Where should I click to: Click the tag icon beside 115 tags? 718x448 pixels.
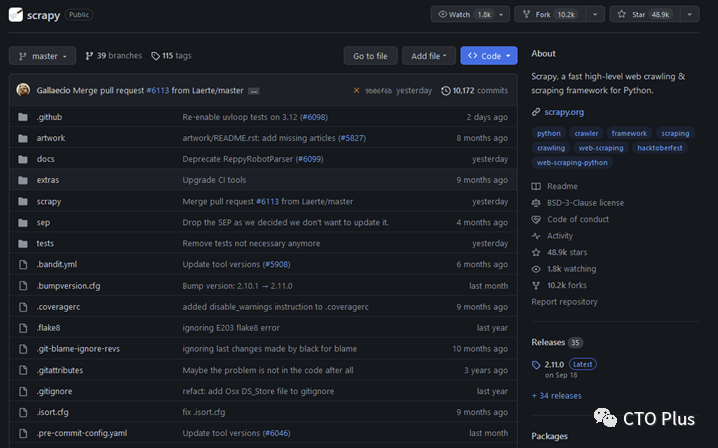[x=156, y=56]
